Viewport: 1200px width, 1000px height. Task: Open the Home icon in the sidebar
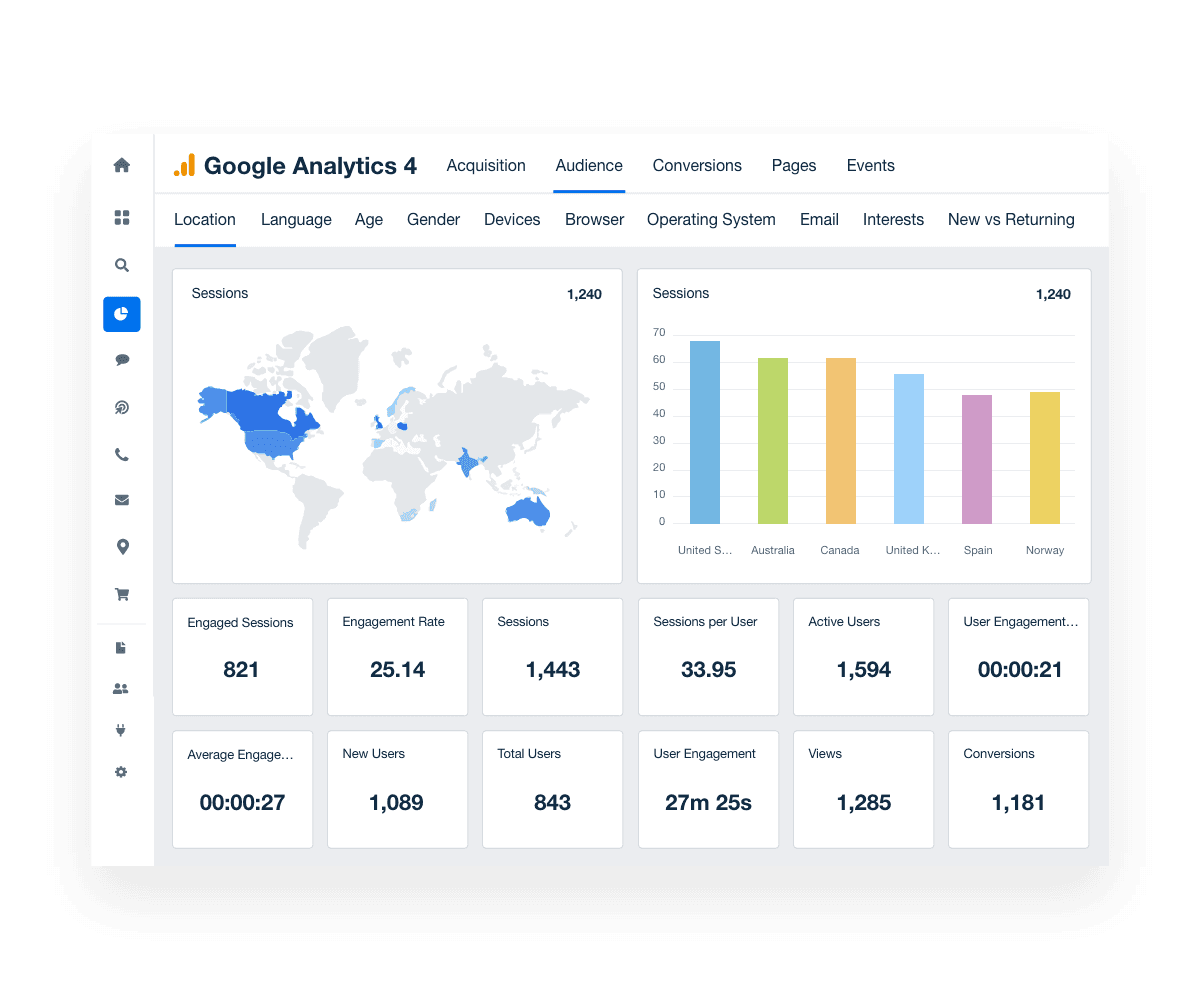point(121,165)
